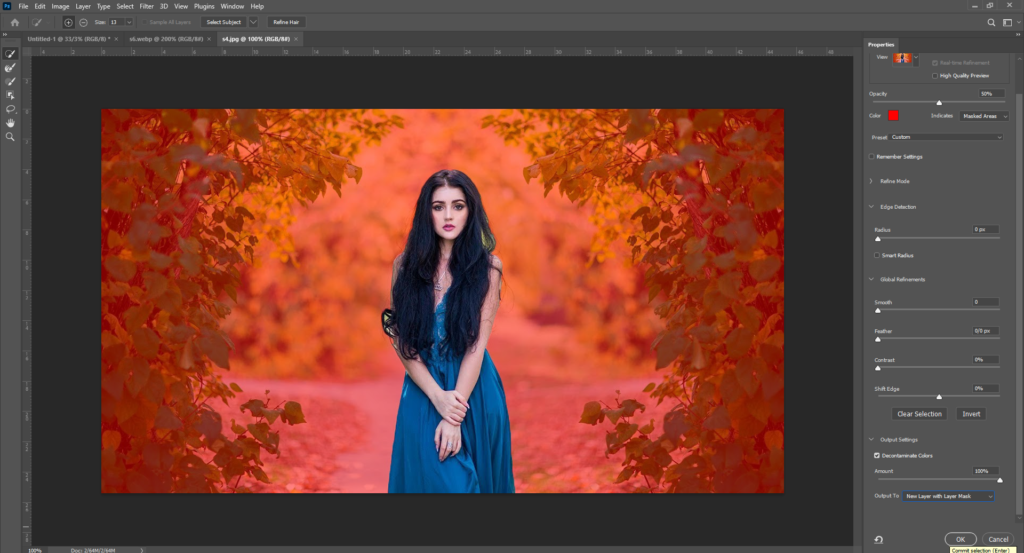
Task: Open the Output To dropdown
Action: pyautogui.click(x=948, y=496)
